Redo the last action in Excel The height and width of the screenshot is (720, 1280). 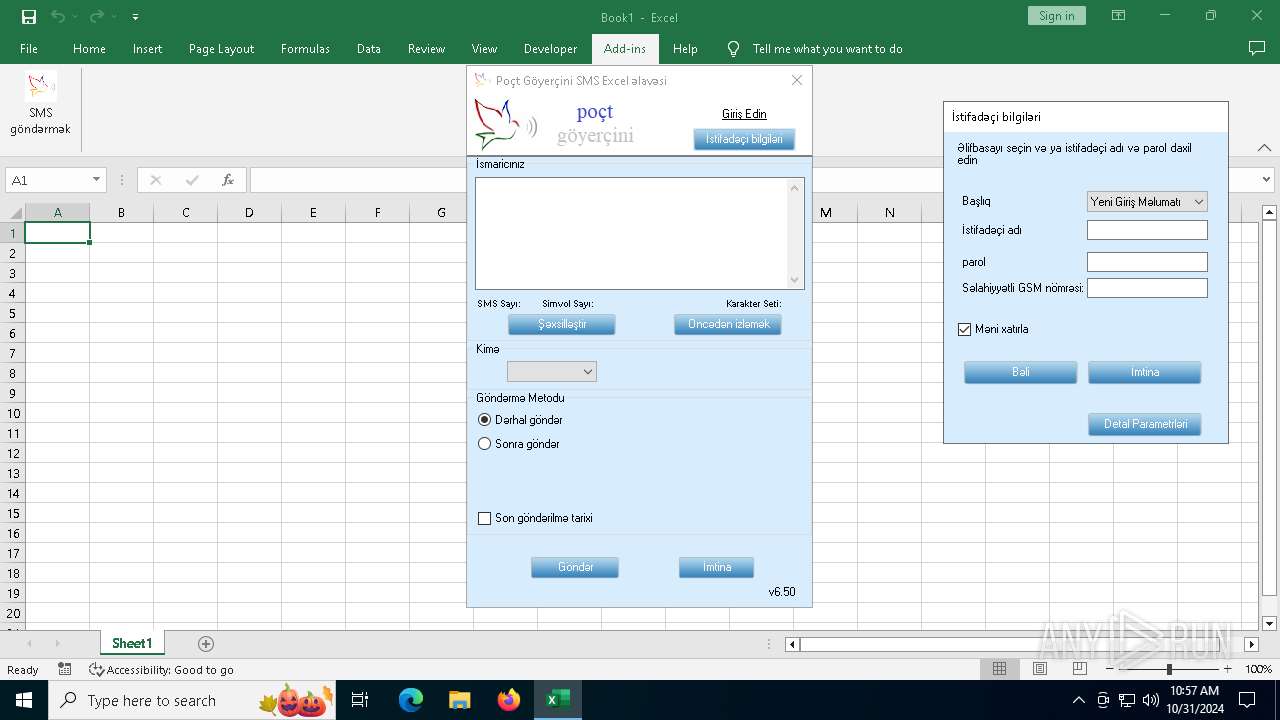(x=96, y=17)
